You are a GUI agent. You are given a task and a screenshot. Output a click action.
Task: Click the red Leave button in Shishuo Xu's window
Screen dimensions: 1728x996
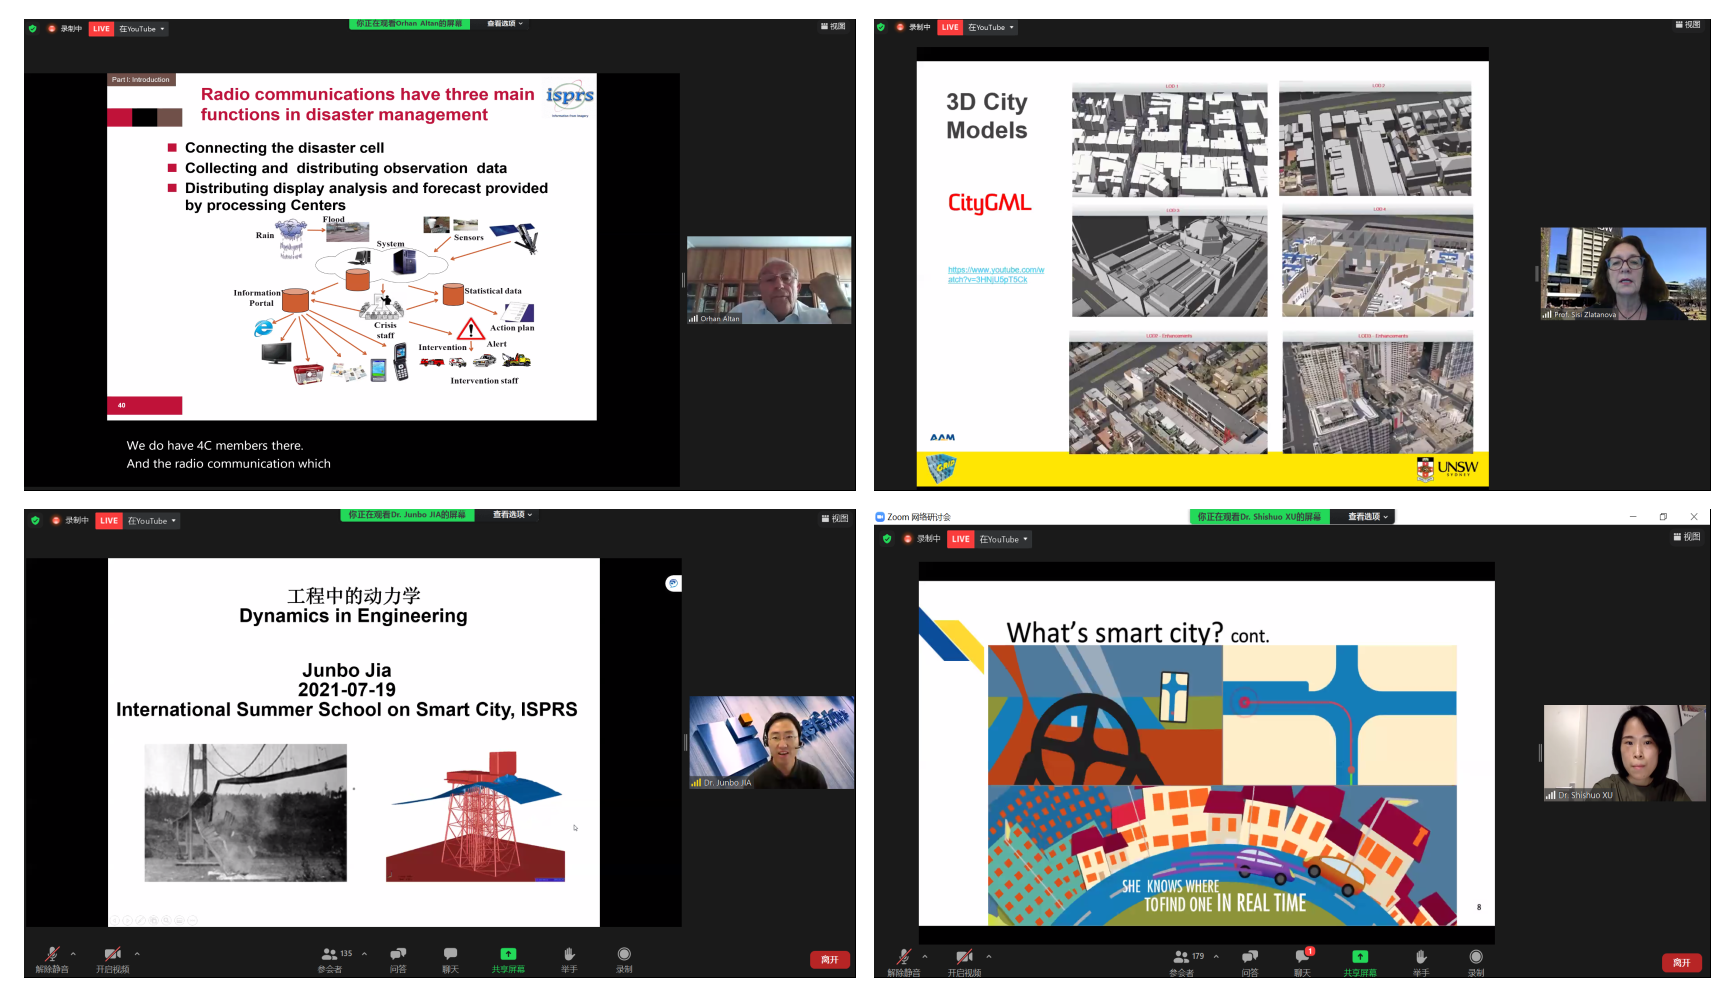point(1681,963)
